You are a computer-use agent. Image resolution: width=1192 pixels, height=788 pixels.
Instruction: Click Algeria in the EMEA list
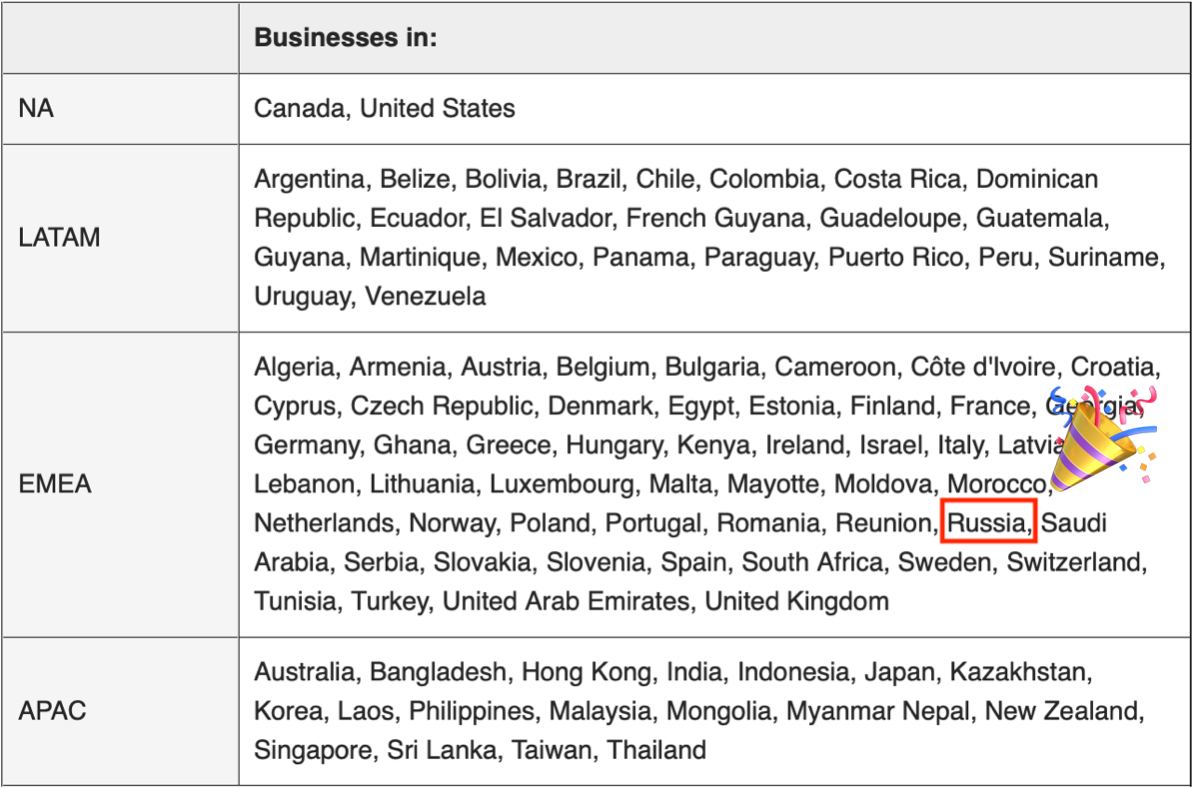tap(294, 367)
